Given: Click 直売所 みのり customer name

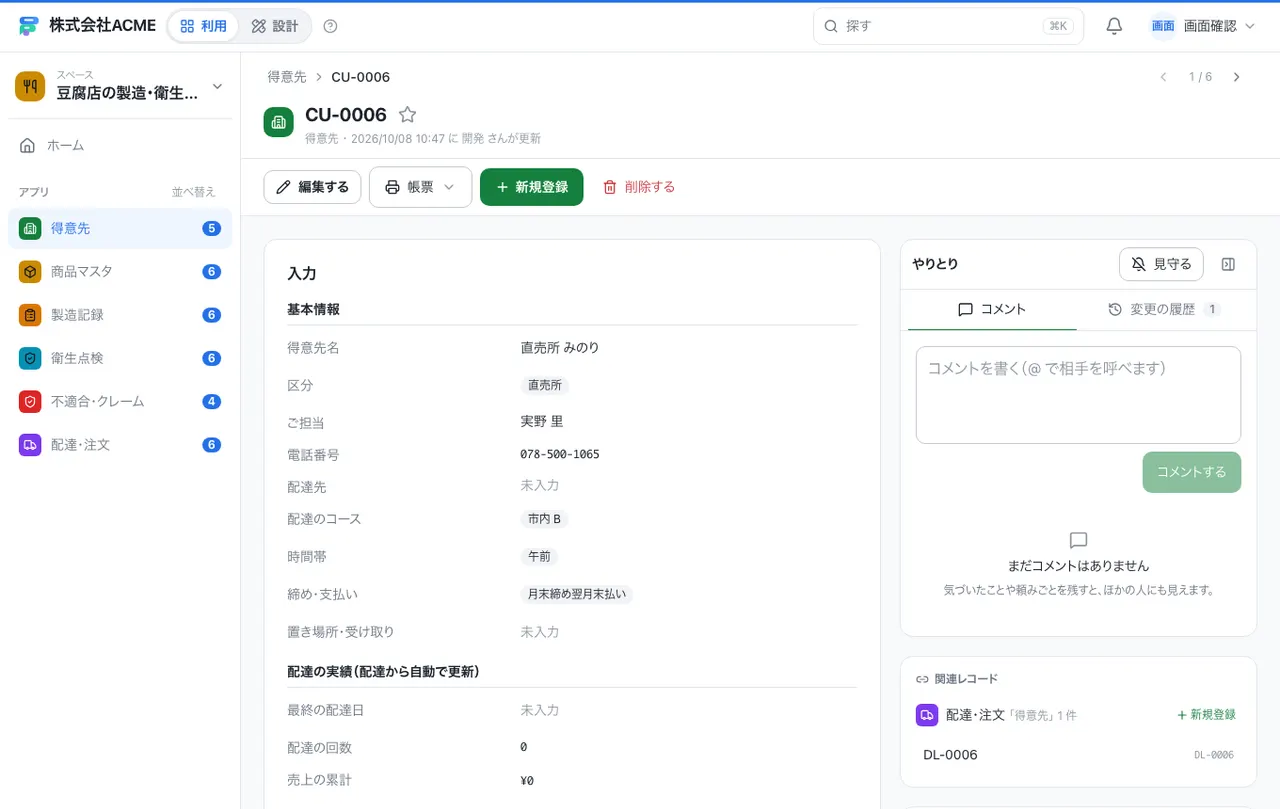Looking at the screenshot, I should (x=560, y=348).
